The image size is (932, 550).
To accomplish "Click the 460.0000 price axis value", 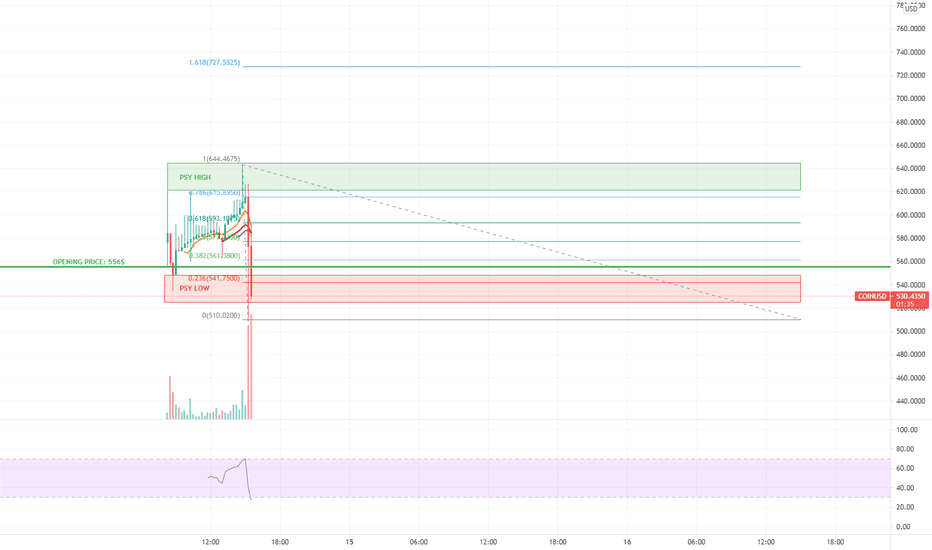I will (x=911, y=378).
